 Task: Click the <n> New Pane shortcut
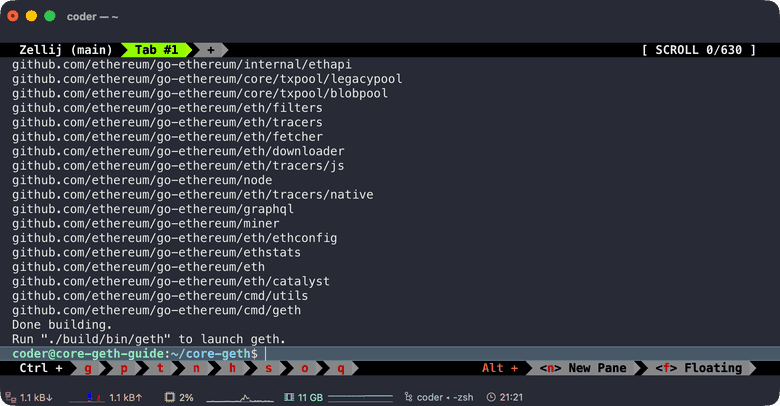click(583, 368)
